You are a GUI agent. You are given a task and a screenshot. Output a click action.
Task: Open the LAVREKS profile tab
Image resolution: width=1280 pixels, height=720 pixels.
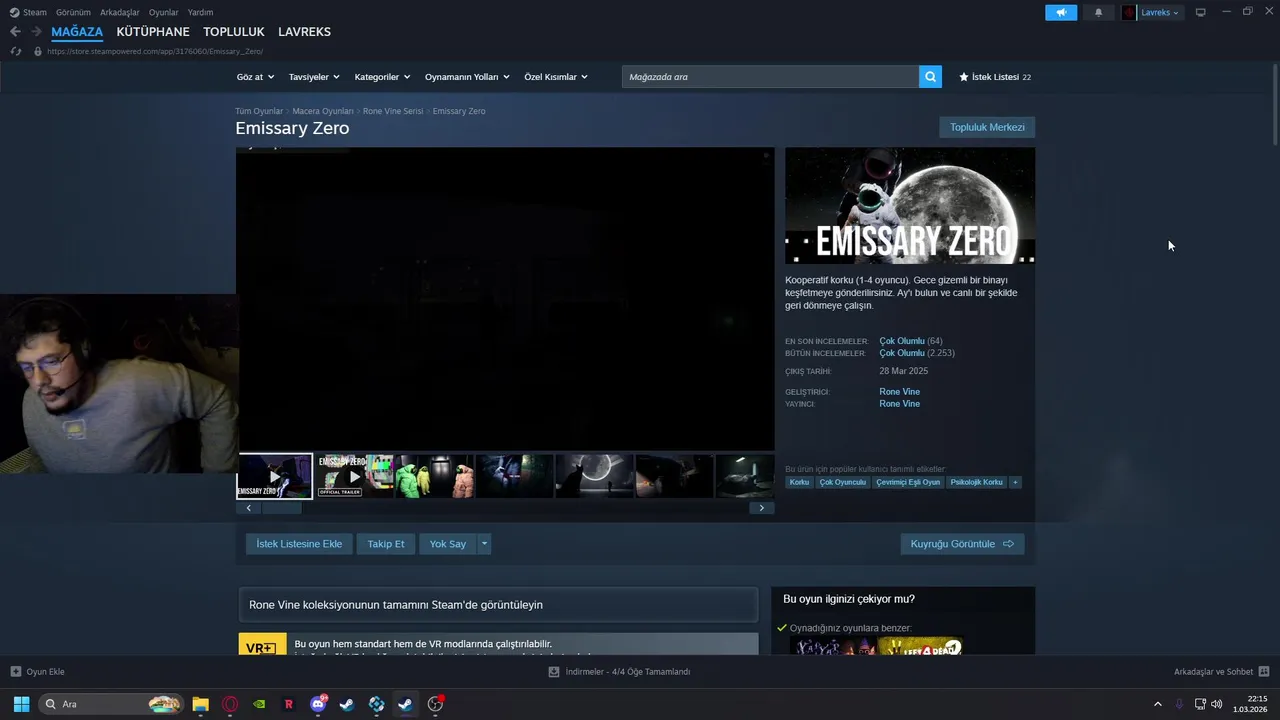(x=304, y=32)
